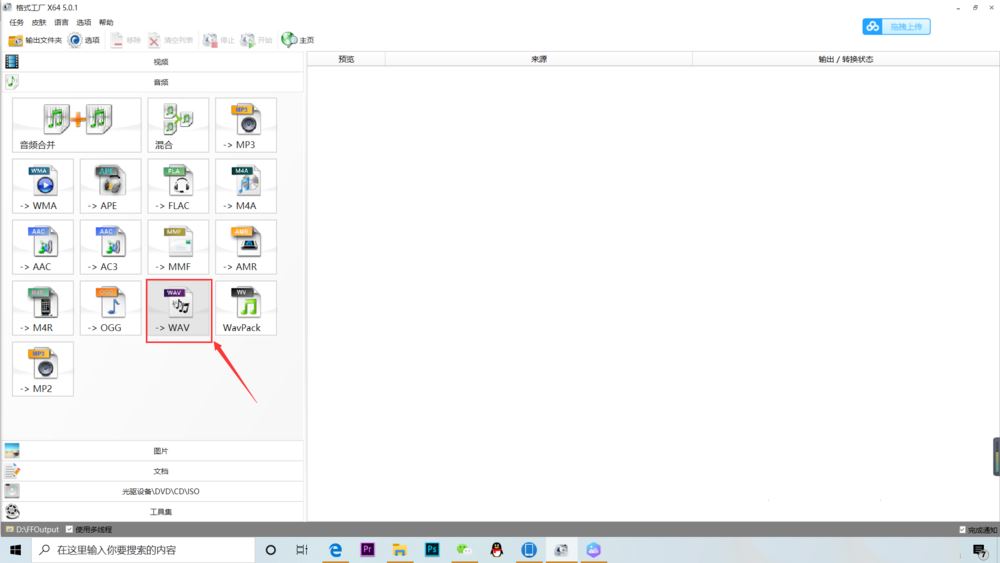Viewport: 1000px width, 563px height.
Task: Pick the -> FLAC conversion icon
Action: (x=178, y=186)
